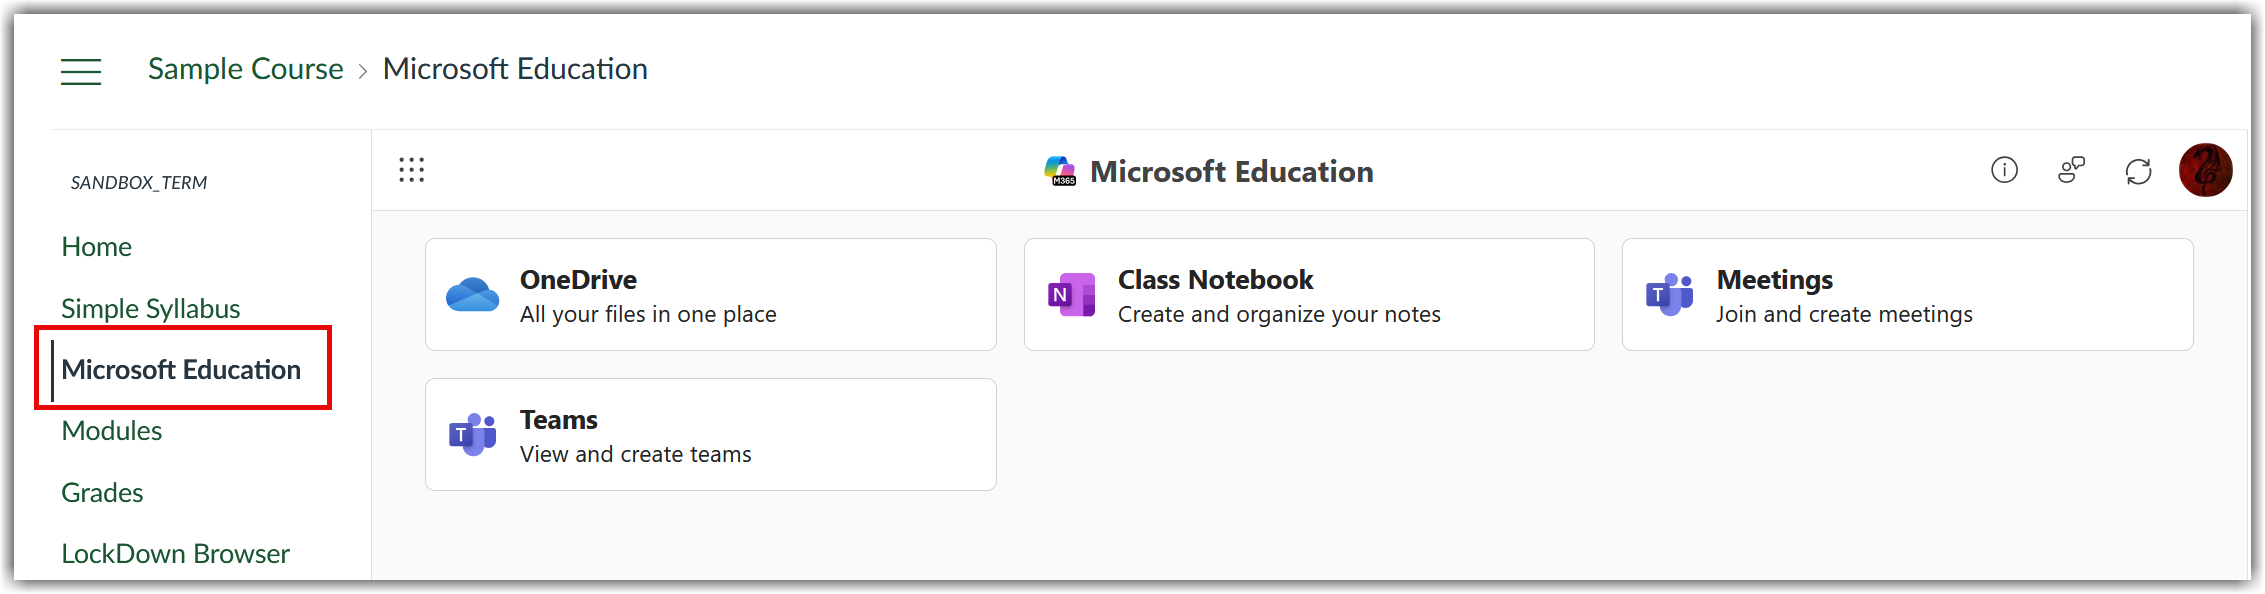Select the OneDrive cloud icon
The height and width of the screenshot is (594, 2265).
[x=473, y=293]
